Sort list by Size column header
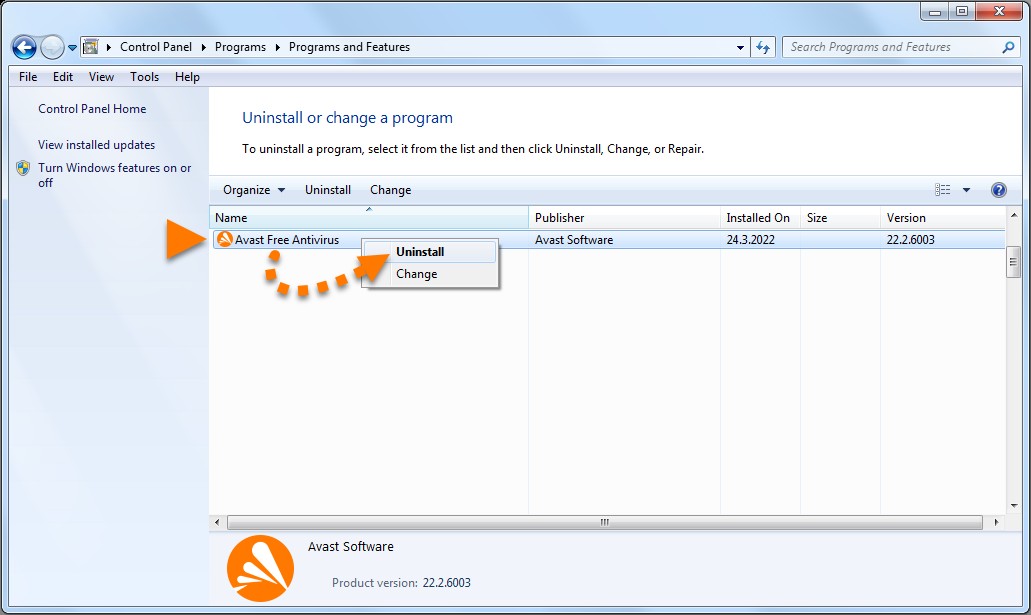This screenshot has width=1031, height=615. pyautogui.click(x=840, y=217)
